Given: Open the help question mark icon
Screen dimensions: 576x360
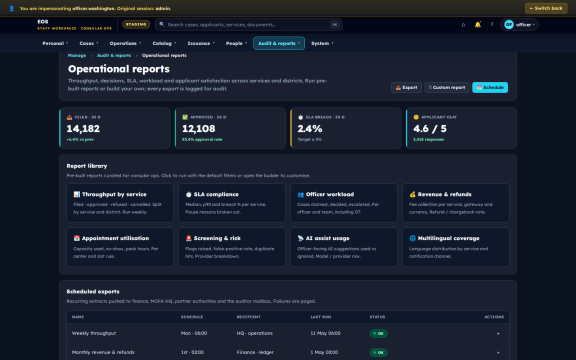Looking at the screenshot, I should (x=492, y=25).
